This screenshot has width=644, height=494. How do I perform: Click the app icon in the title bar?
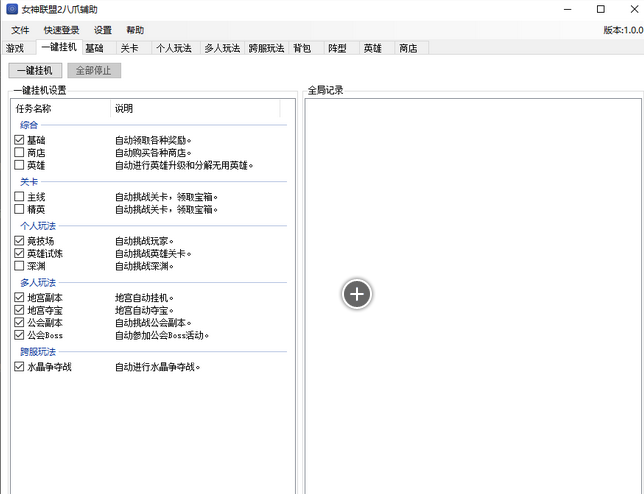(12, 9)
